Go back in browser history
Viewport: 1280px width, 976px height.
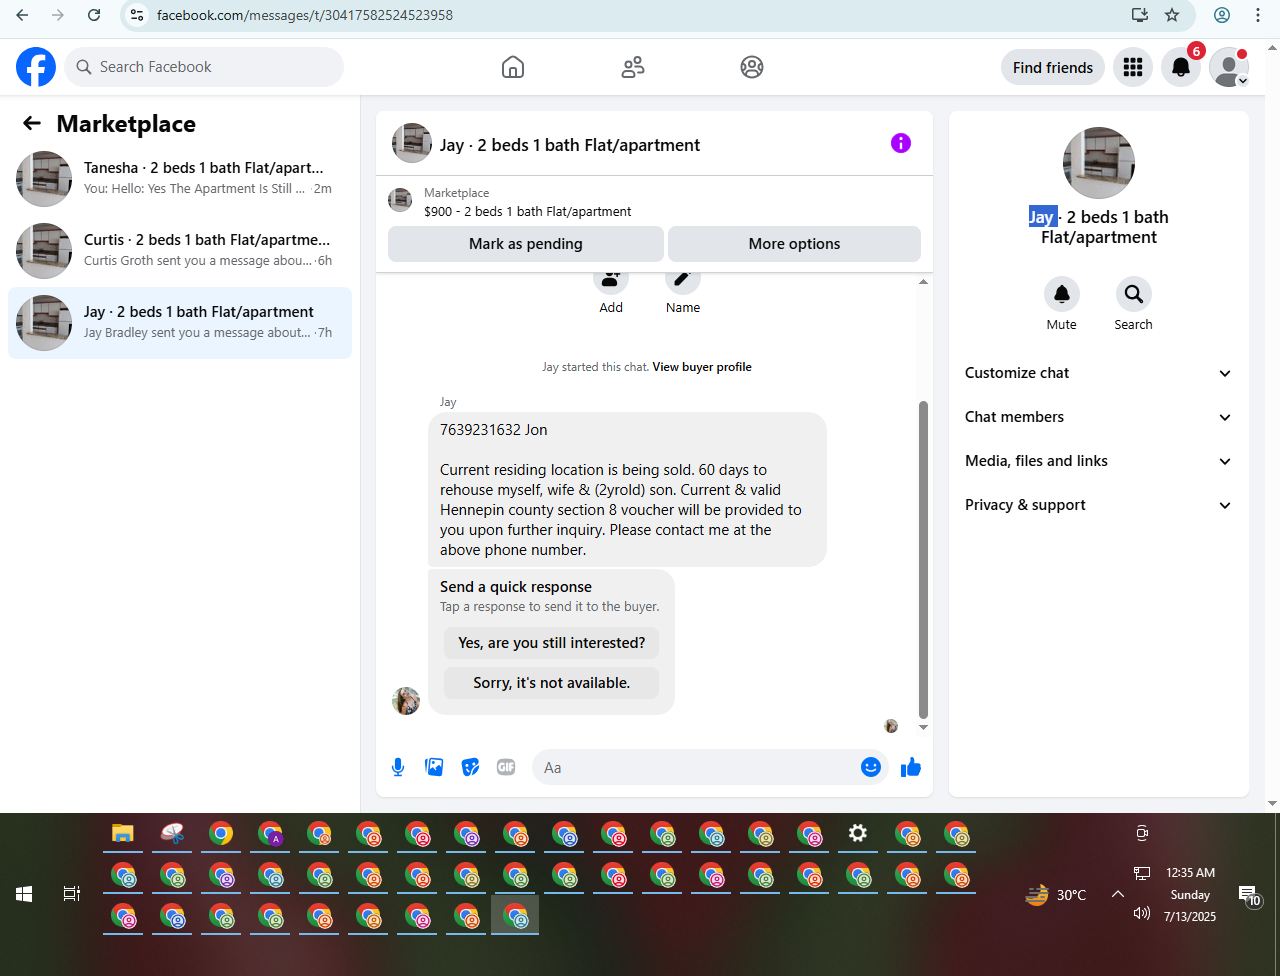[x=22, y=15]
